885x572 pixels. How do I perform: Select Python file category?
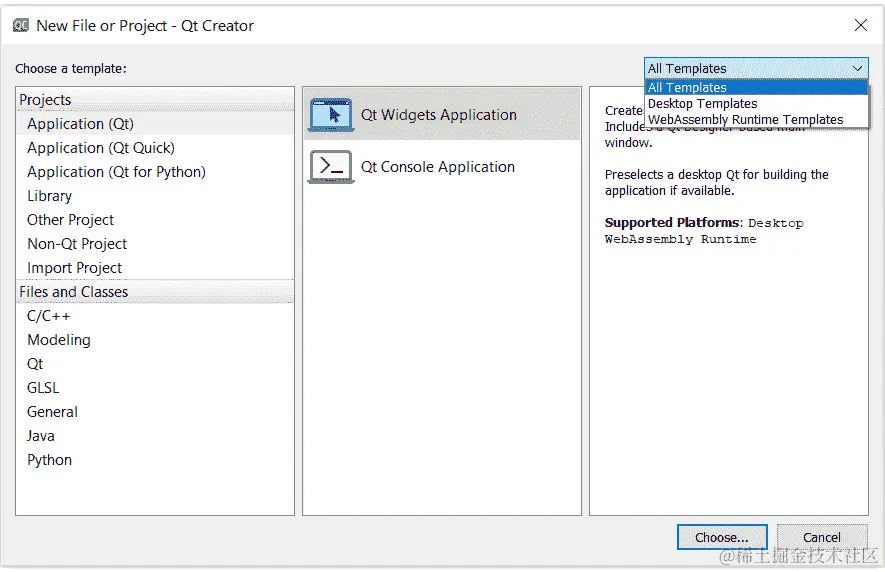coord(155,460)
